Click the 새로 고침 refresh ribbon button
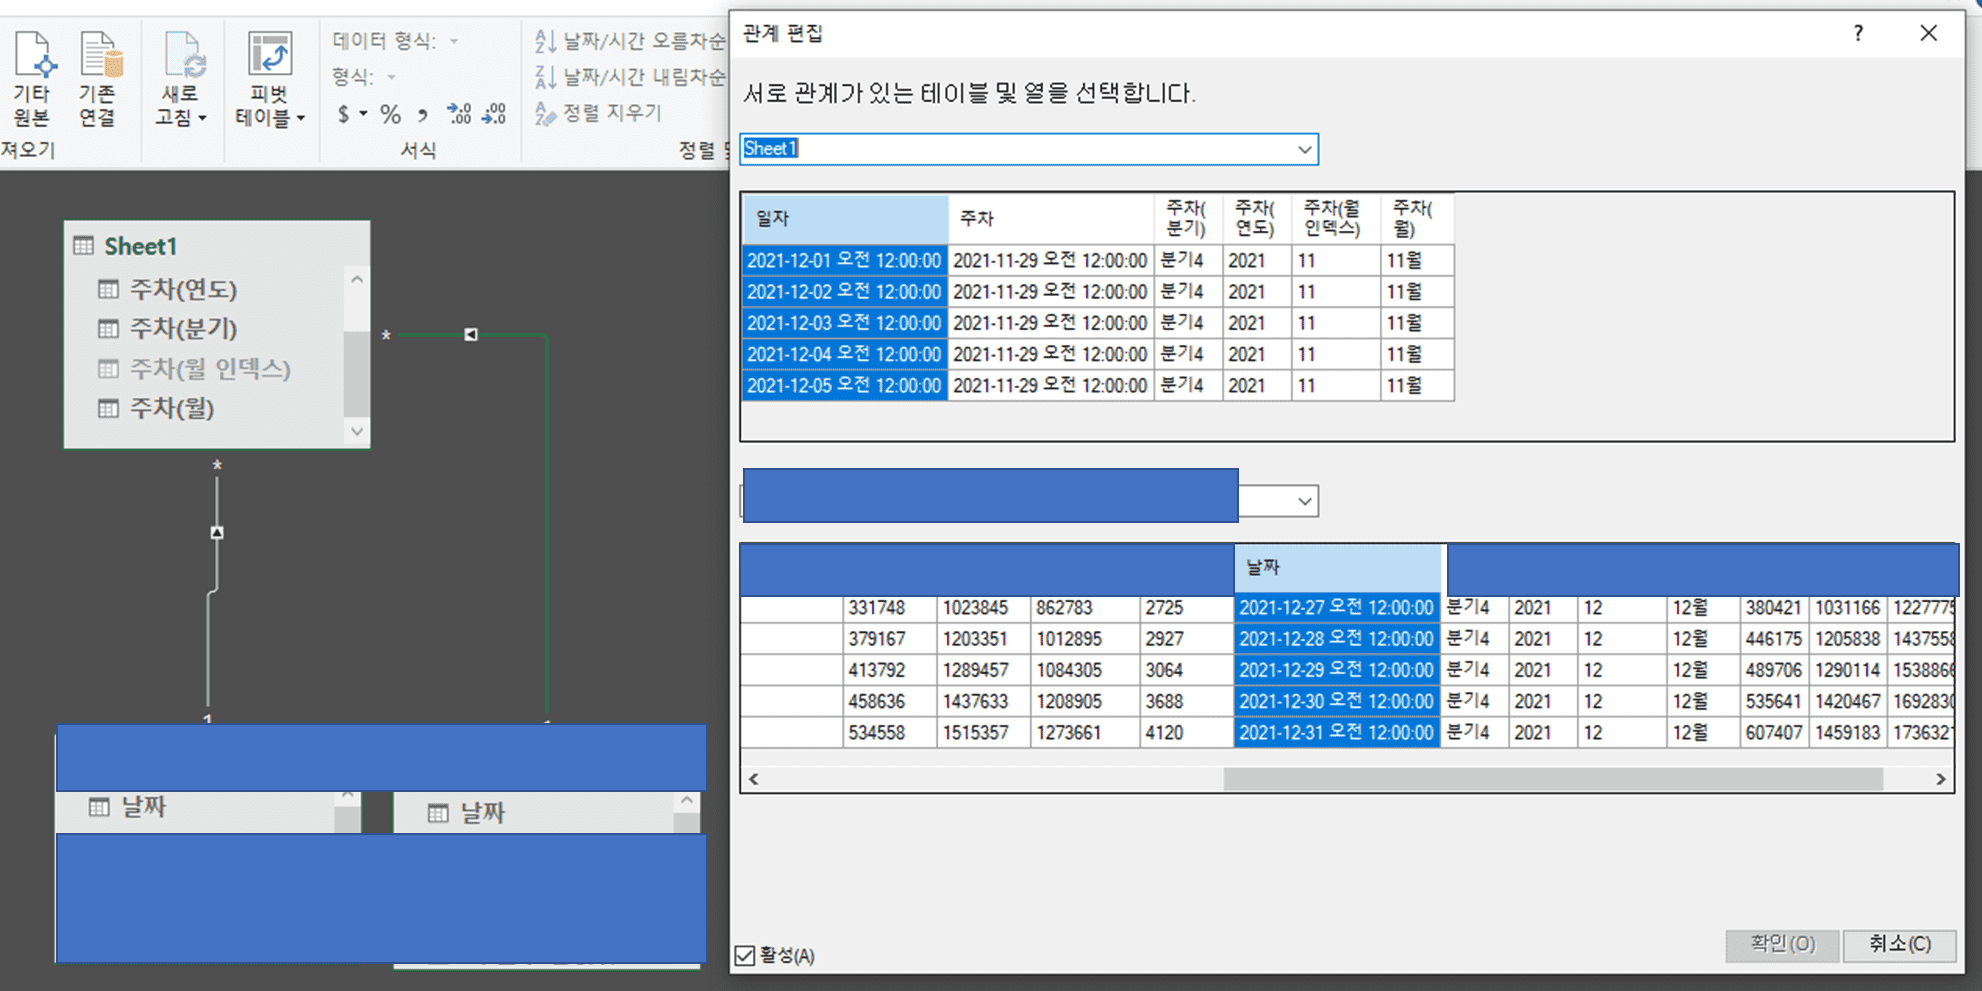Screen dimensions: 1982x991 (x=181, y=78)
